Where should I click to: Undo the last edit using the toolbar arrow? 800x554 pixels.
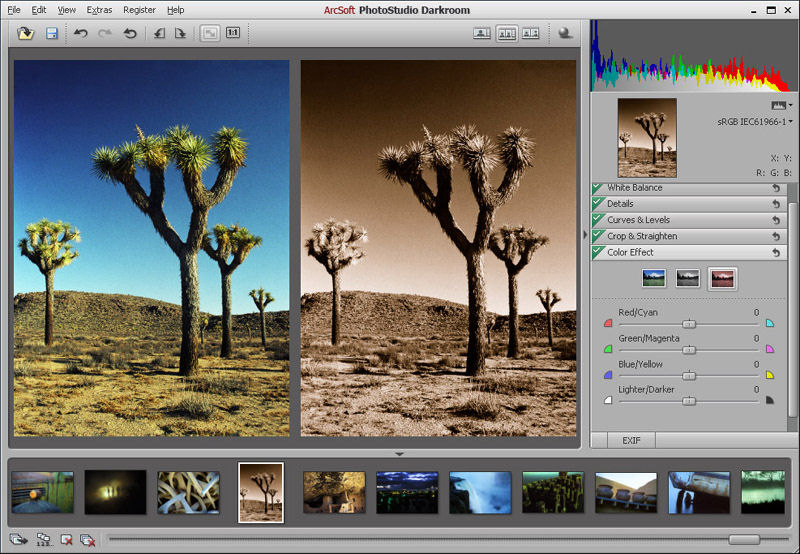[81, 33]
